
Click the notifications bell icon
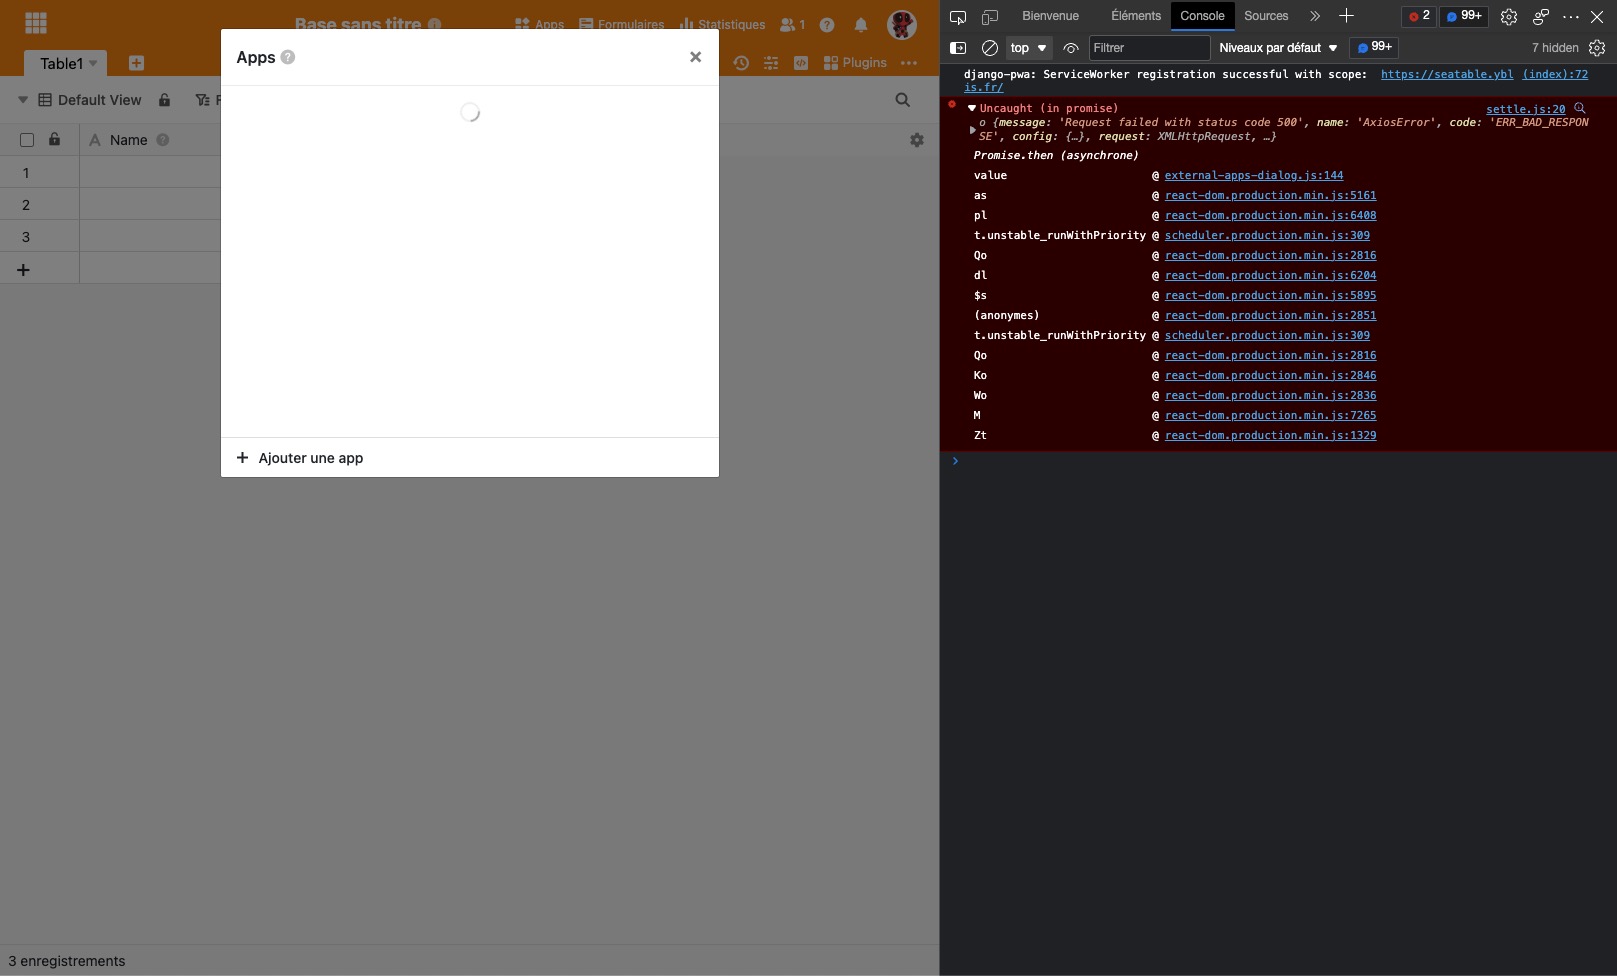pos(861,25)
